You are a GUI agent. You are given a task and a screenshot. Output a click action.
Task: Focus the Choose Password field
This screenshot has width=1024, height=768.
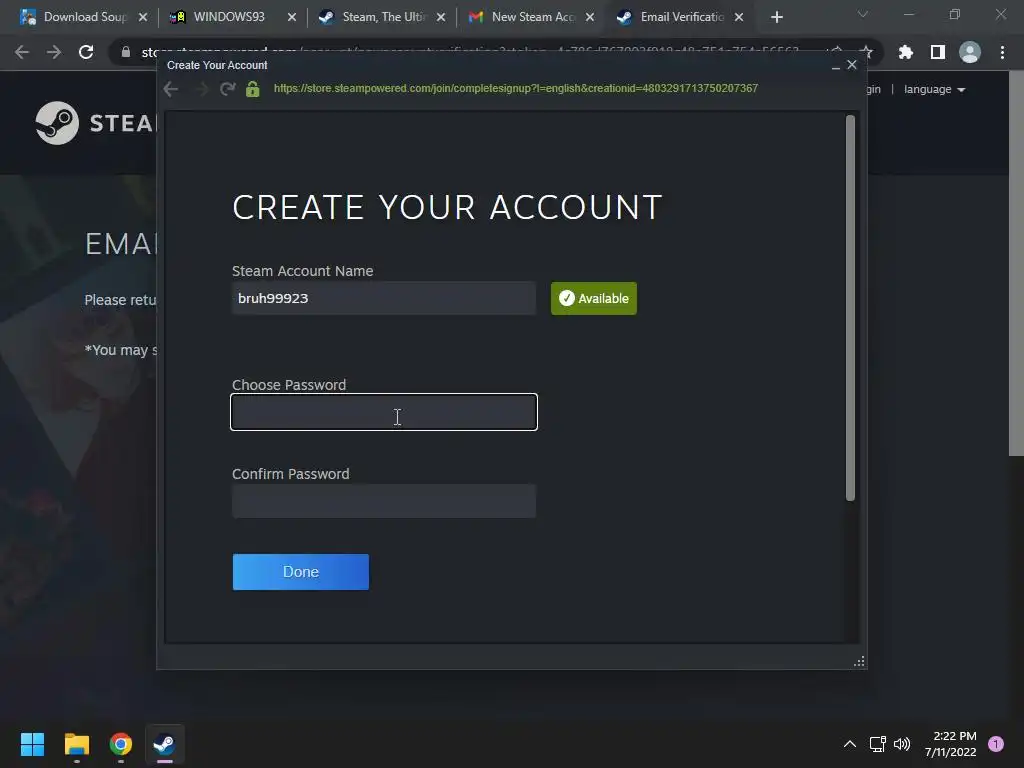[384, 412]
